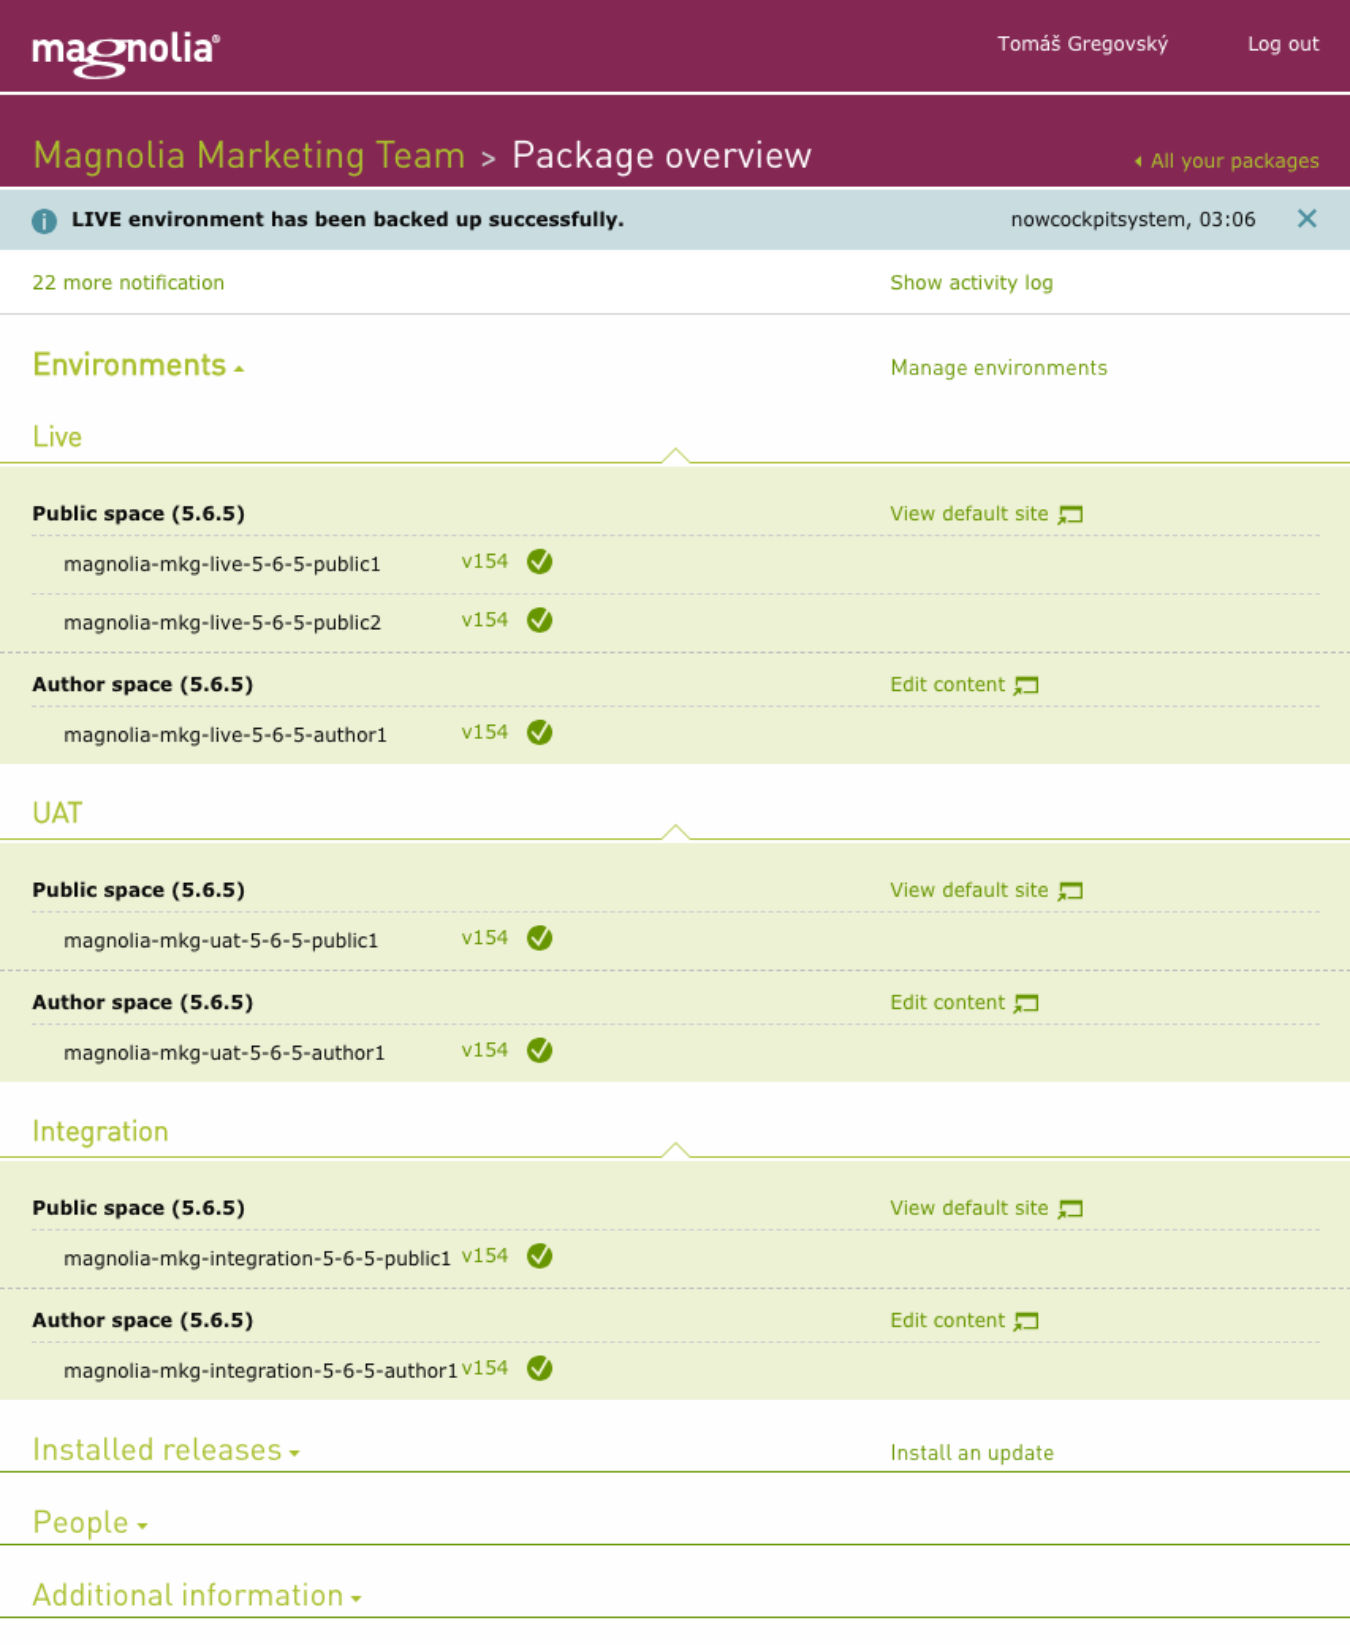Image resolution: width=1350 pixels, height=1645 pixels.
Task: Open external link icon beside UAT Edit content
Action: (1026, 1004)
